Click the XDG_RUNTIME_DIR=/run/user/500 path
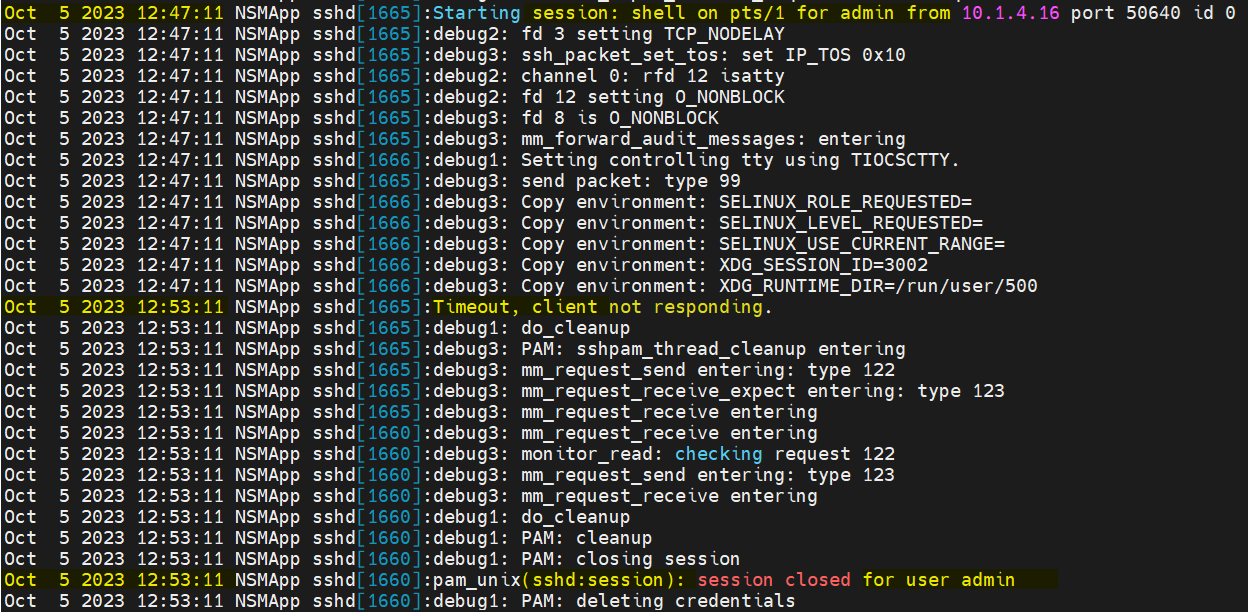The width and height of the screenshot is (1248, 612). pyautogui.click(x=878, y=286)
